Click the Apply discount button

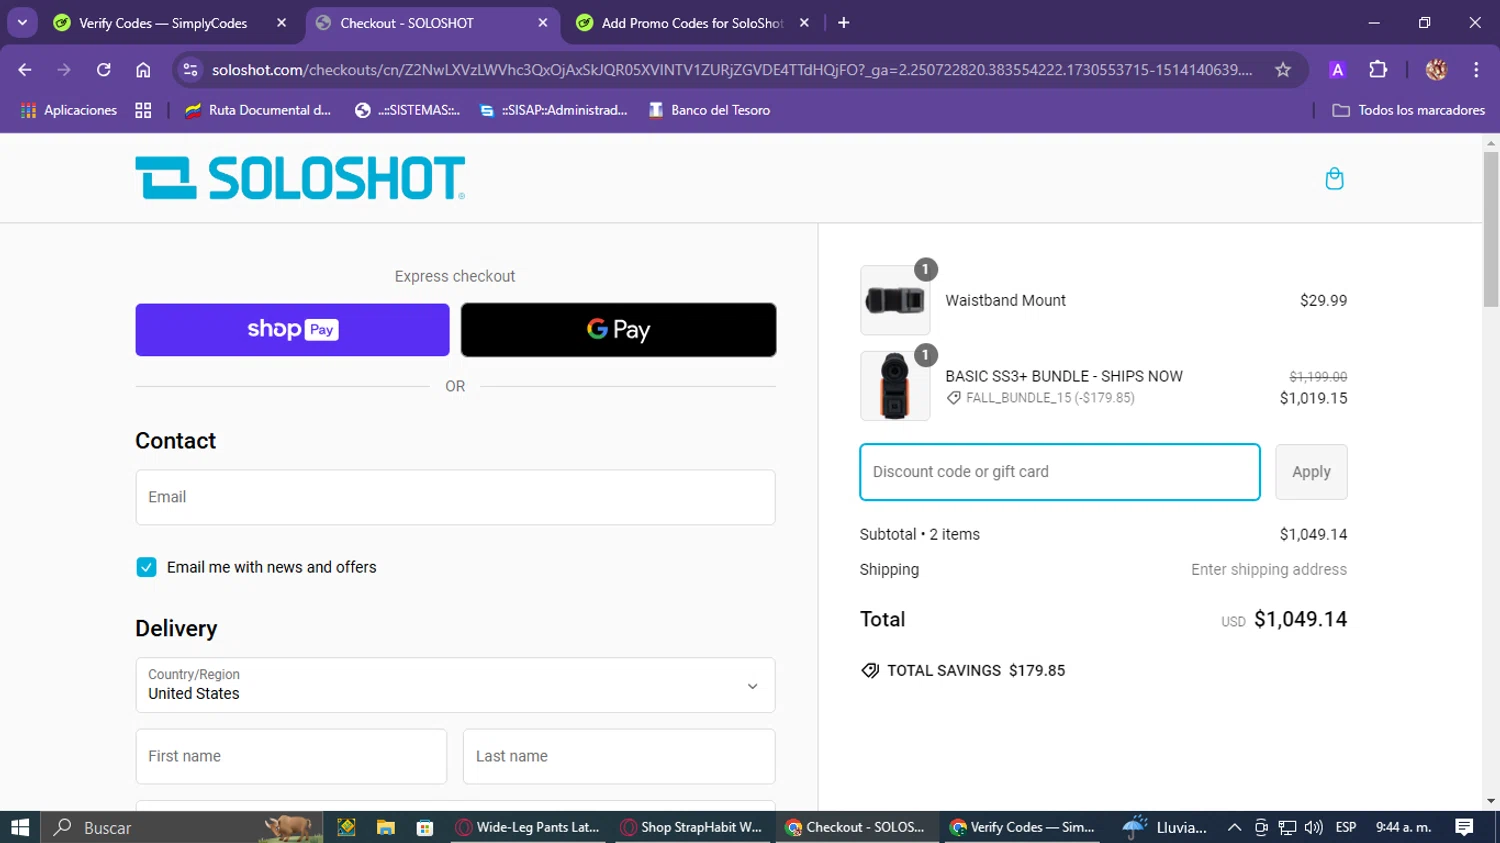point(1311,472)
